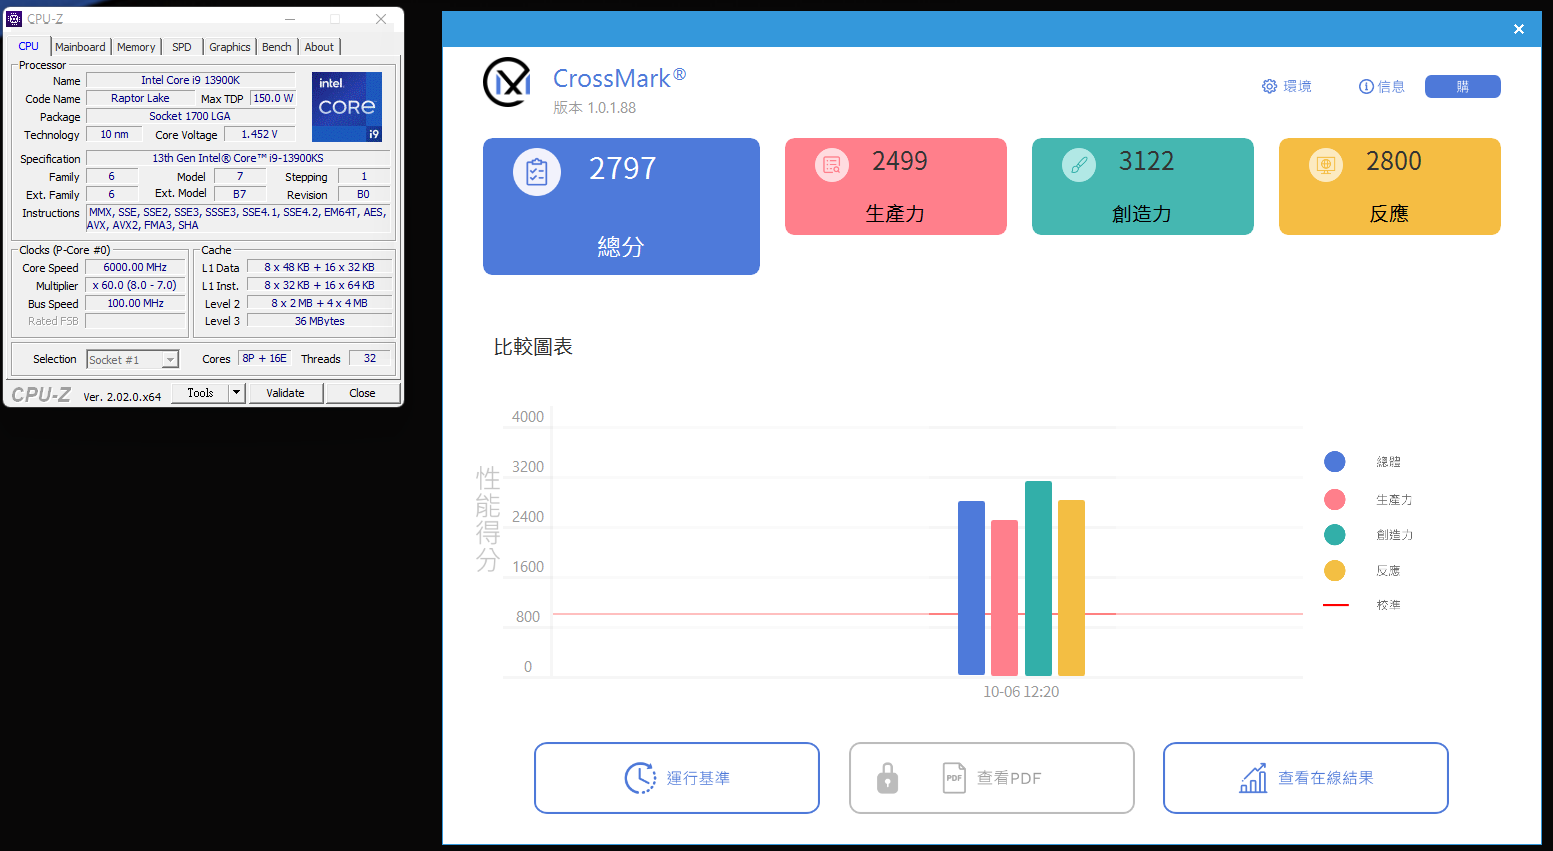Viewport: 1553px width, 851px height.
Task: Click the yellow responsiveness legend swatch
Action: pos(1335,570)
